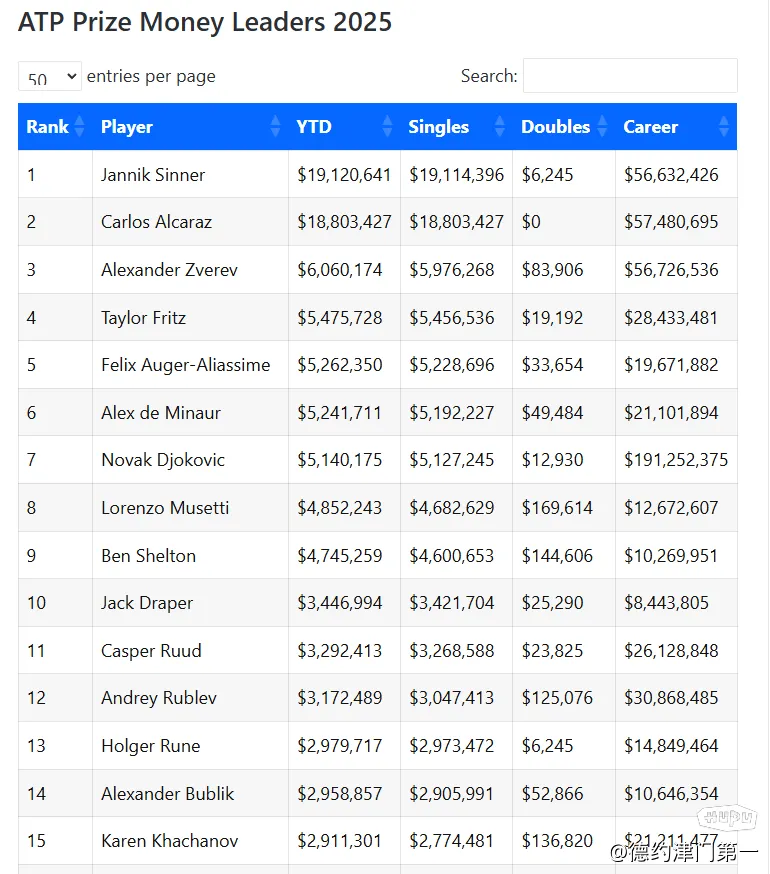
Task: Sort table by Career header label
Action: [650, 127]
